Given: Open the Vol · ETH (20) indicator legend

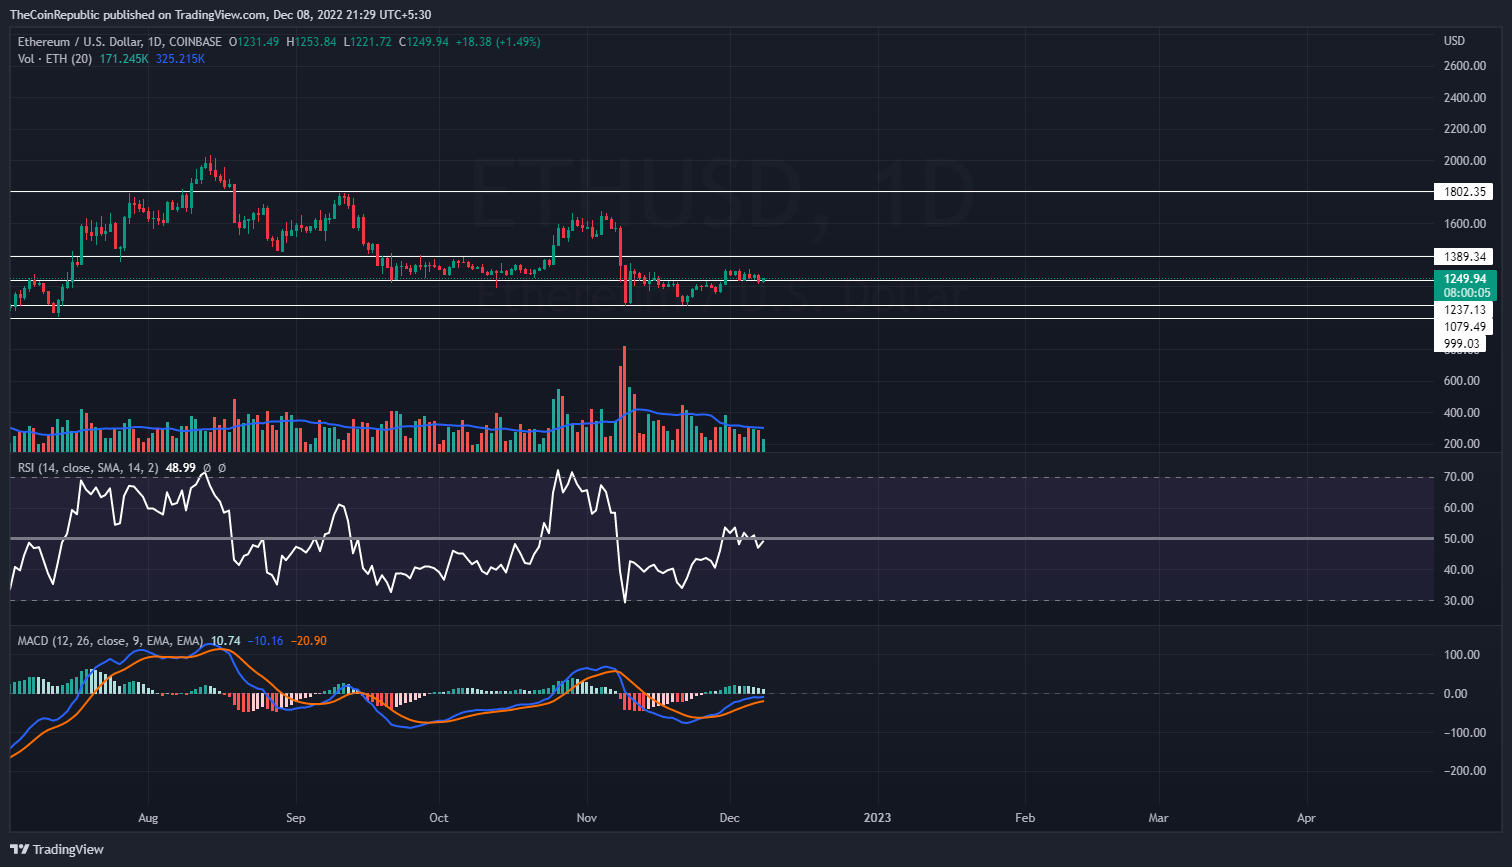Looking at the screenshot, I should coord(56,59).
